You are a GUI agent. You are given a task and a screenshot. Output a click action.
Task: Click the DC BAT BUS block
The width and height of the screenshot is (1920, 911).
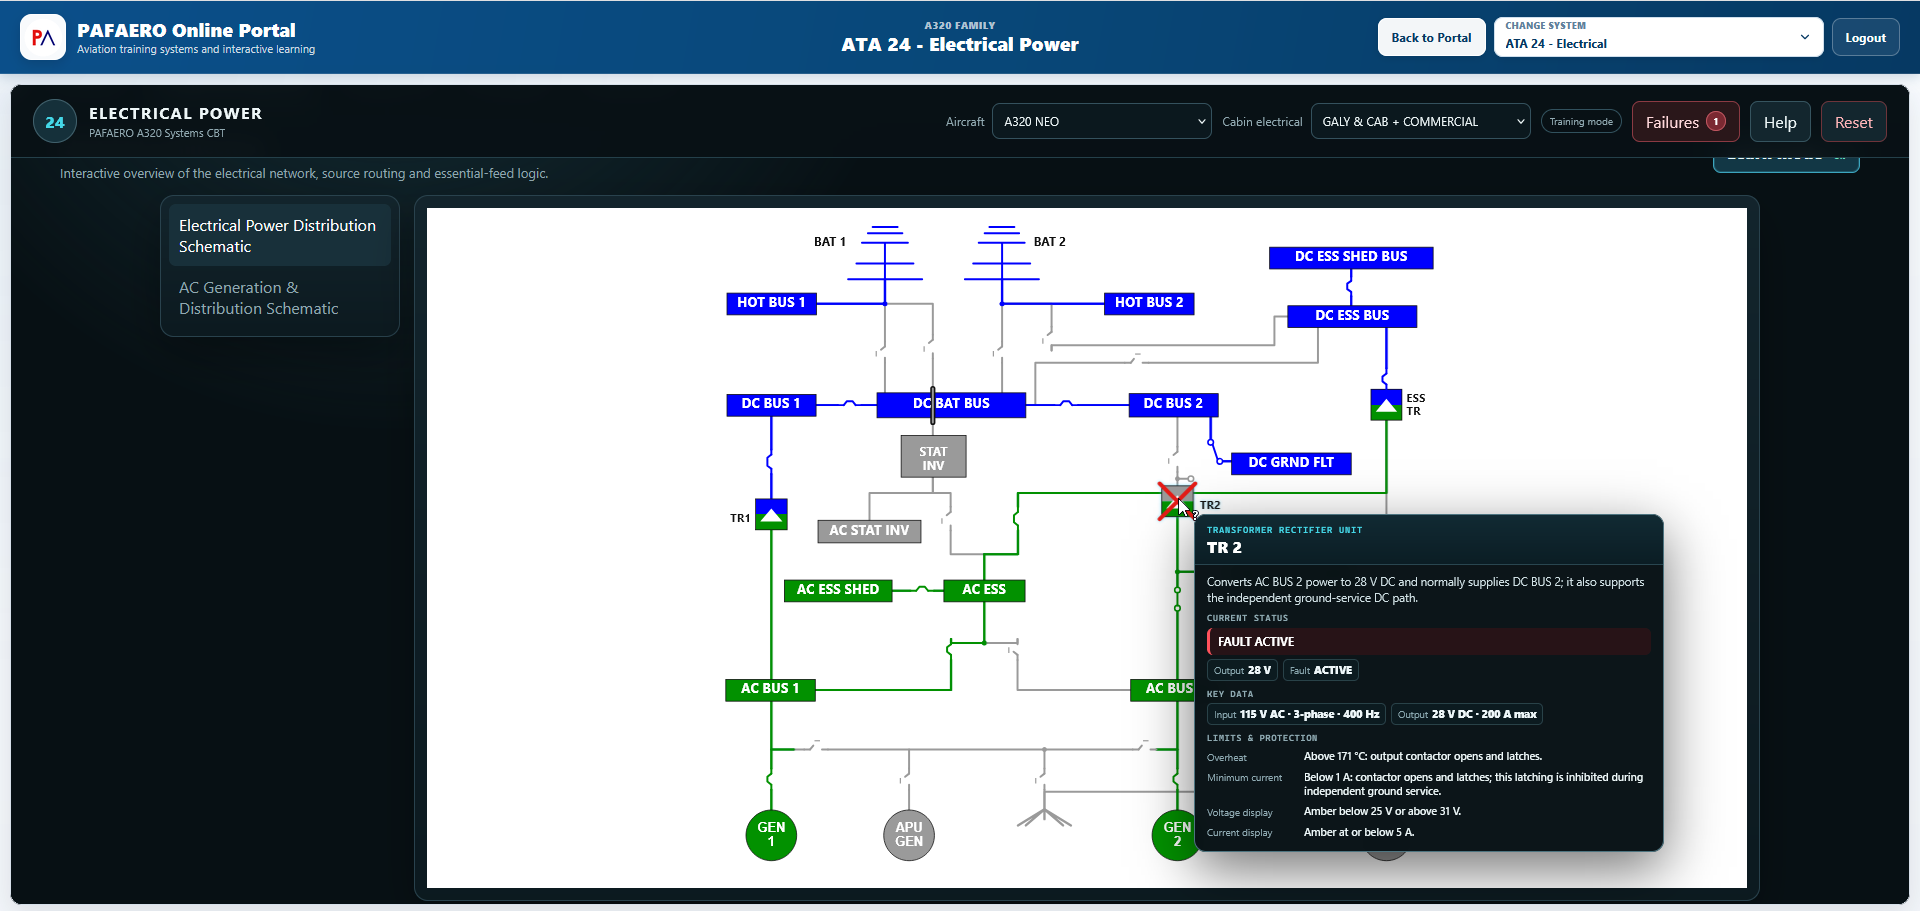pos(951,404)
